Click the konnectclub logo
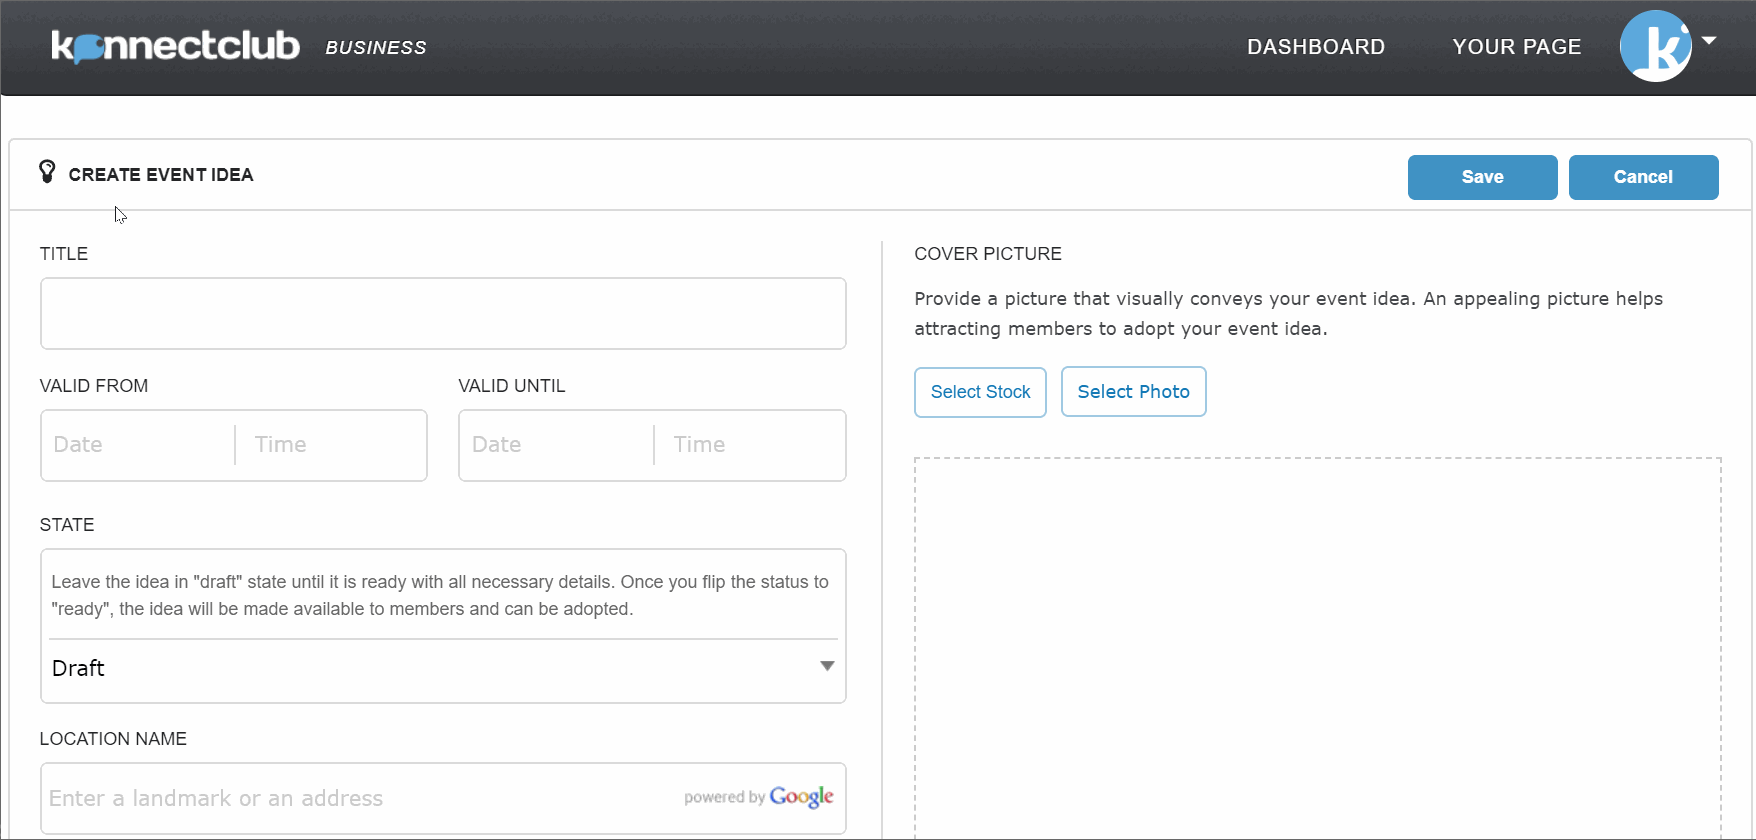 [175, 46]
